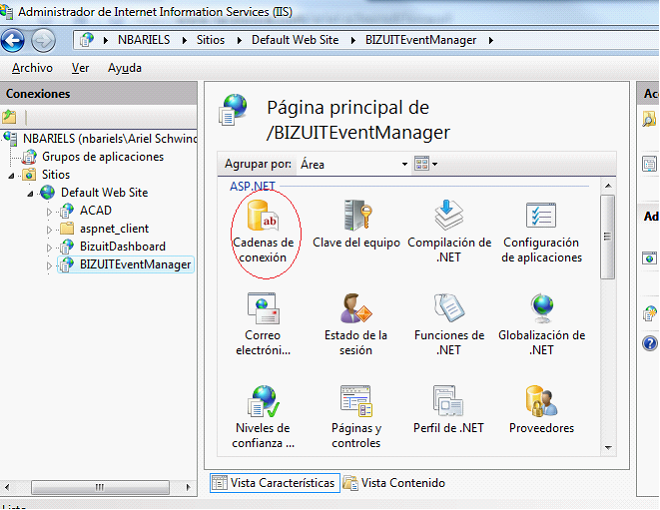Click arrow after Default Web Site breadcrumb

pyautogui.click(x=353, y=40)
